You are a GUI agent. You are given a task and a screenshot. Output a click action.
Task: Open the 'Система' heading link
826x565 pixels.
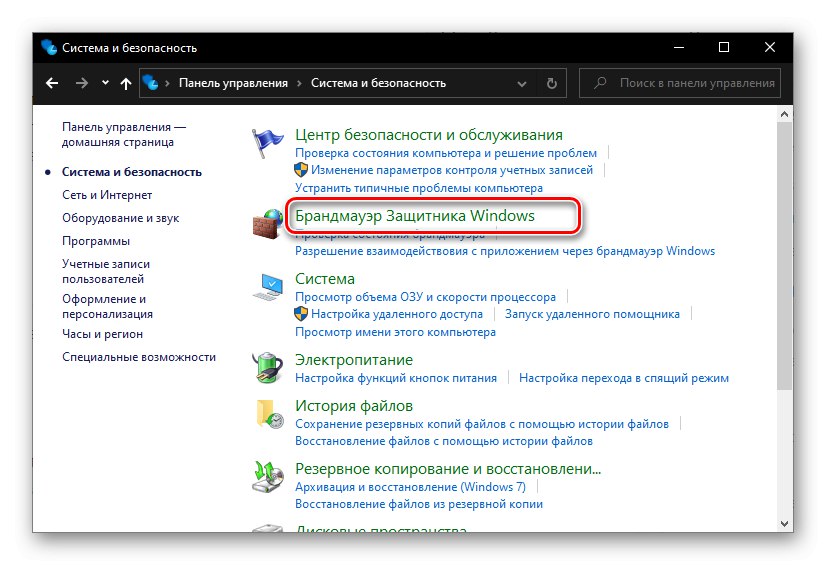point(325,279)
